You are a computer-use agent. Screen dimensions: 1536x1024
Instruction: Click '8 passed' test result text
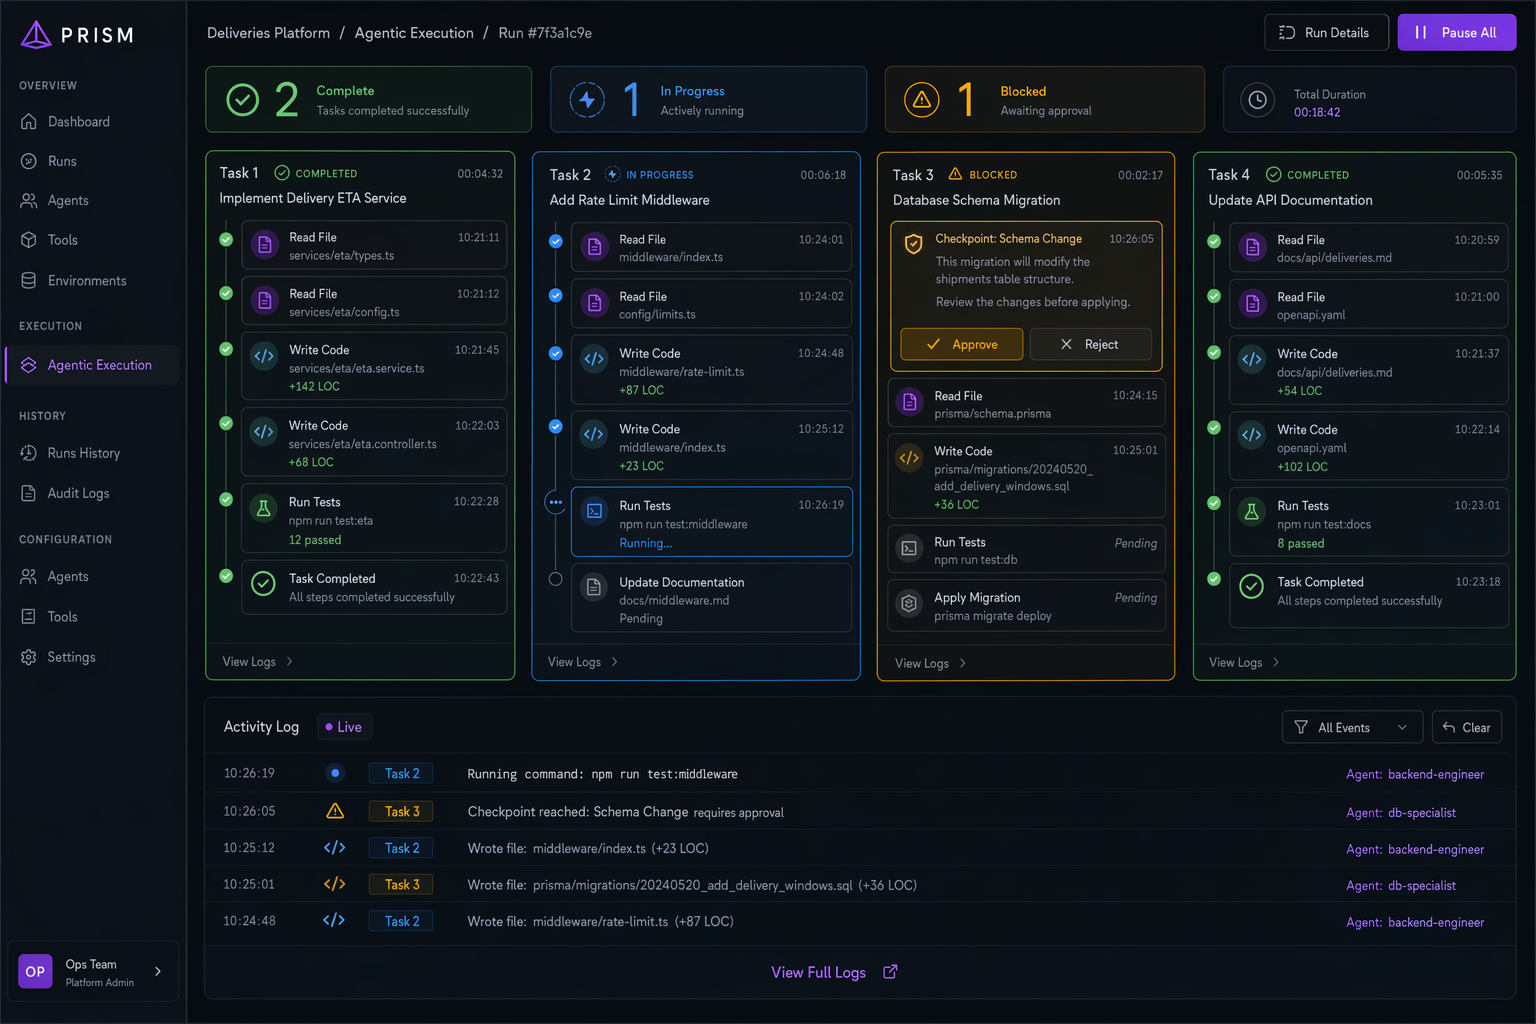tap(1300, 544)
